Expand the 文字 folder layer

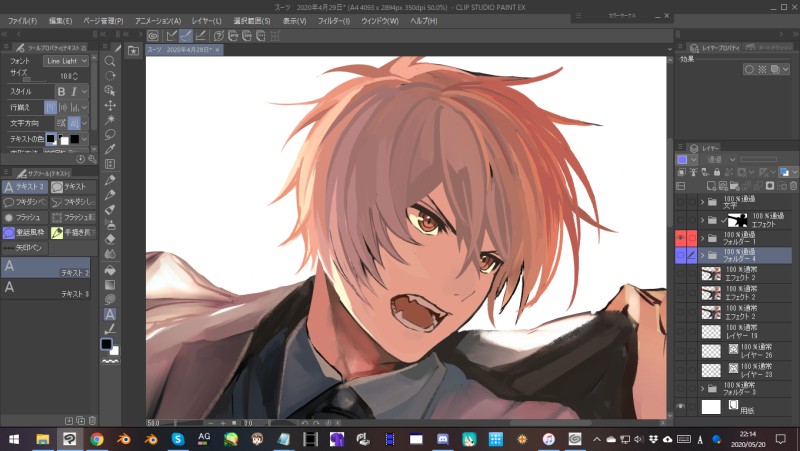[703, 202]
